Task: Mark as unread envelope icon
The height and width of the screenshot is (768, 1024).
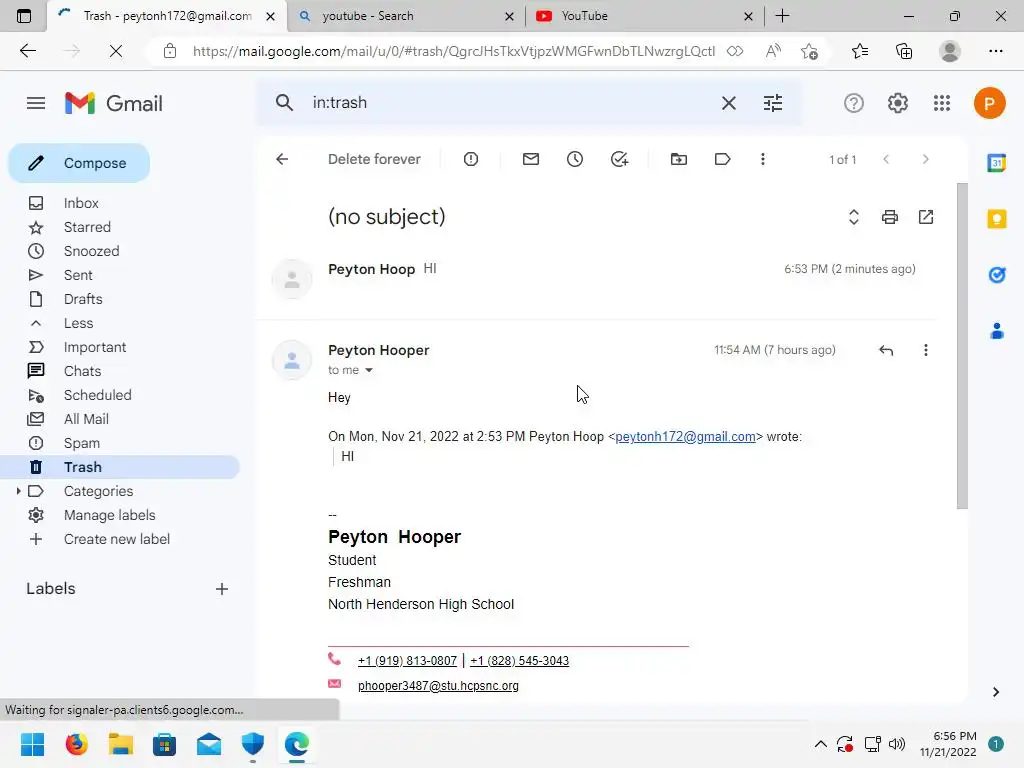Action: click(x=531, y=159)
